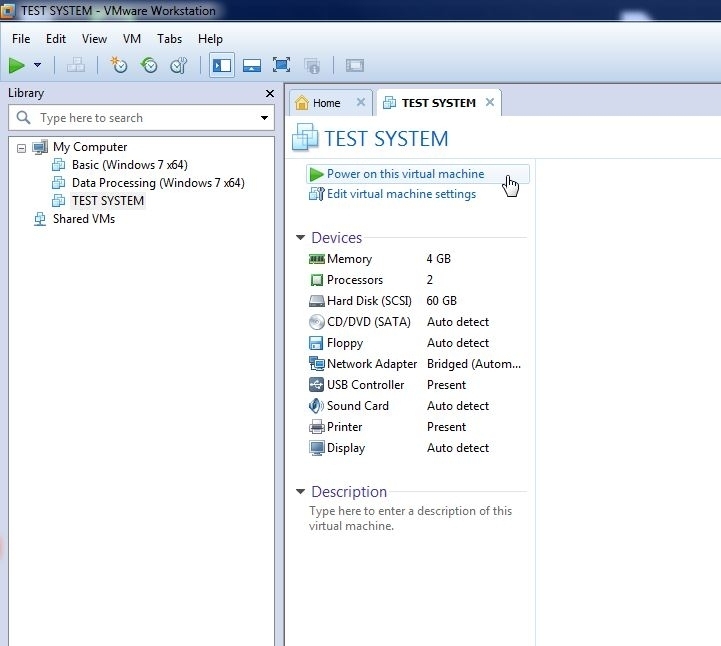Revert to snapshot toolbar icon
721x646 pixels.
pos(149,66)
